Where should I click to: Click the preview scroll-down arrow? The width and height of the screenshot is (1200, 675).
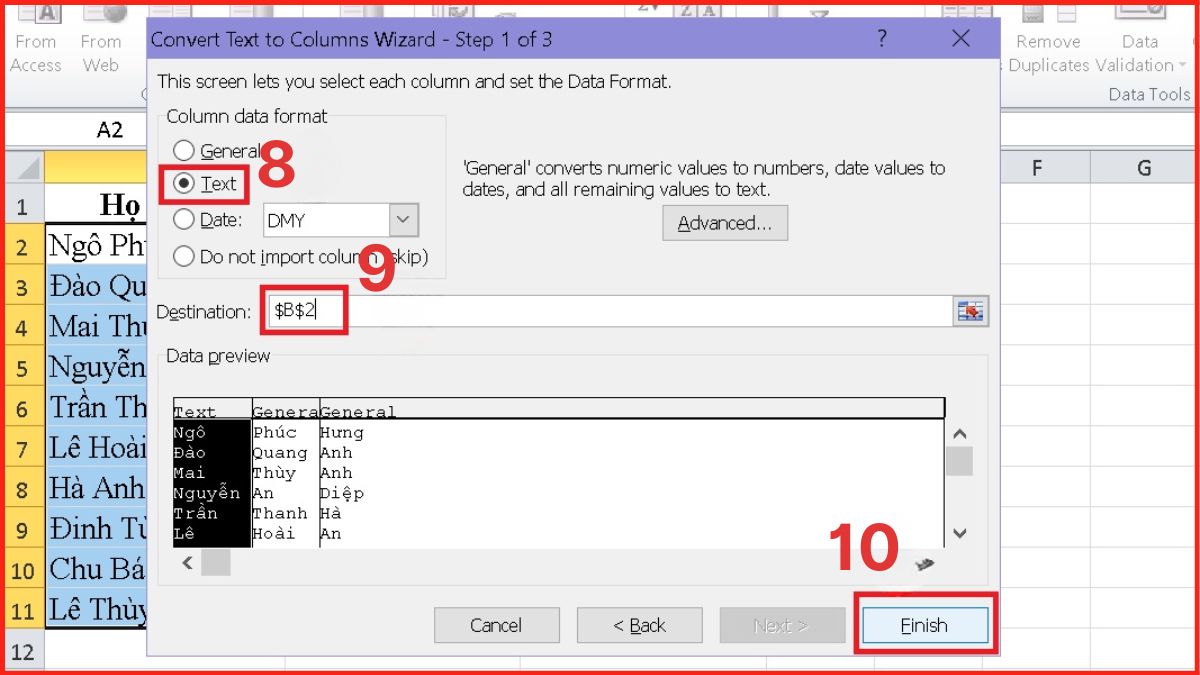[x=958, y=534]
